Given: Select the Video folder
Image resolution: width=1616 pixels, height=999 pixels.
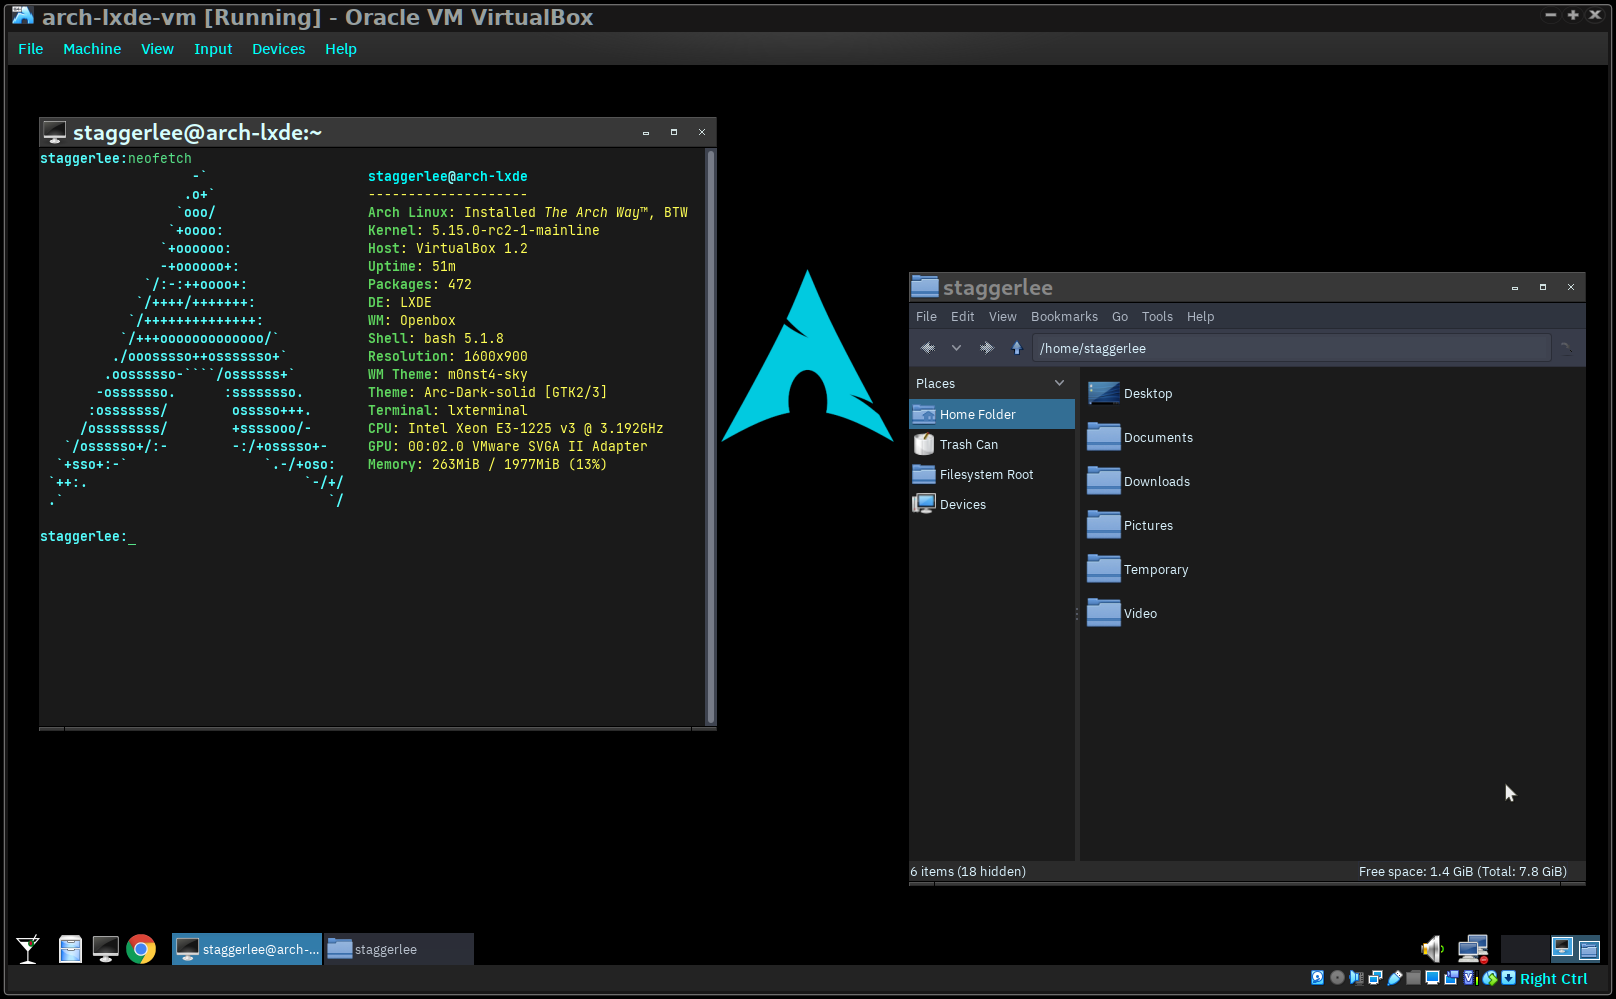Looking at the screenshot, I should pos(1122,613).
